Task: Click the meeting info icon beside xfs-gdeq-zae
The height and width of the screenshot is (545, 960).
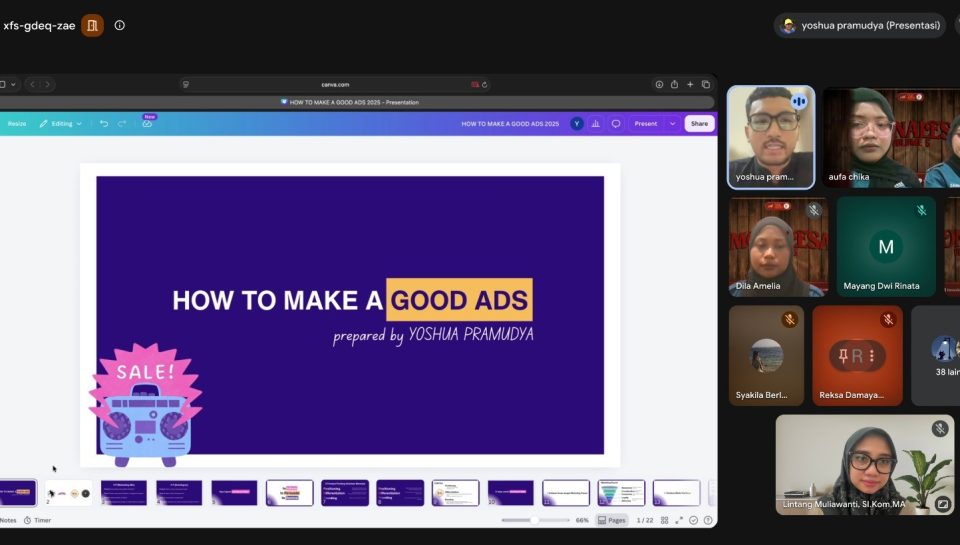Action: 119,25
